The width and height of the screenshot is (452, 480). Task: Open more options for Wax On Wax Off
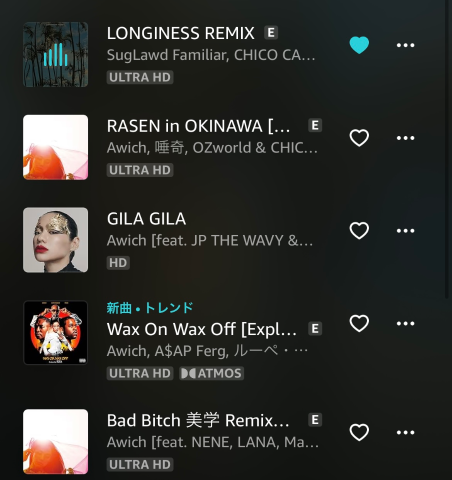click(x=405, y=323)
